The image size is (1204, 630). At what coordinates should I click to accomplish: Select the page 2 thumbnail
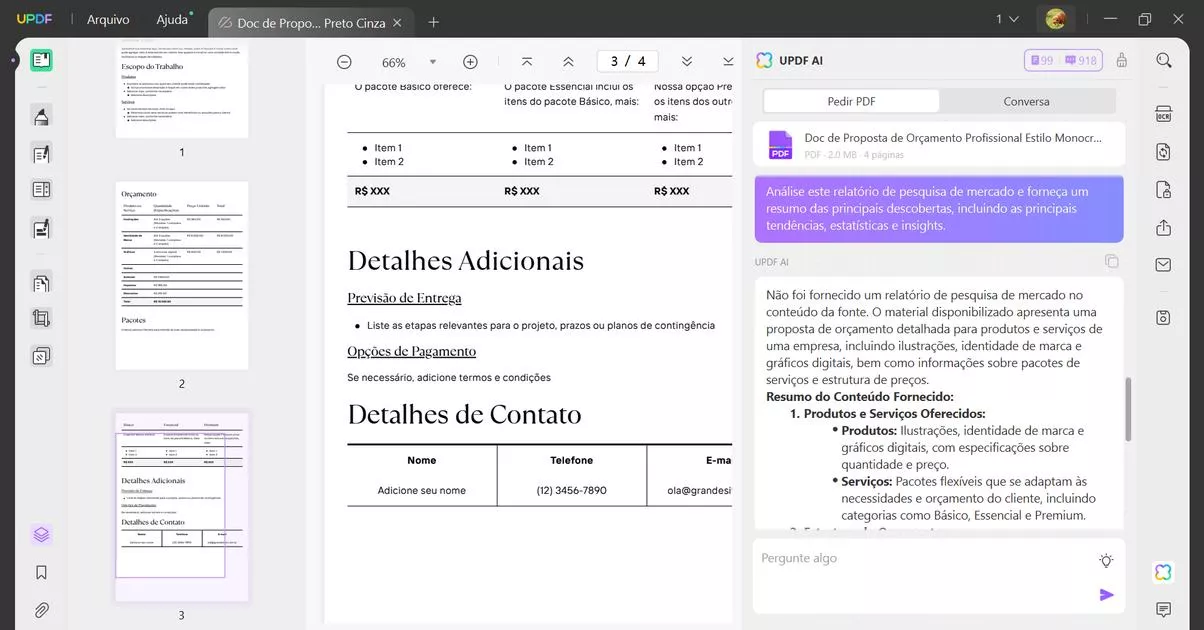coord(181,274)
